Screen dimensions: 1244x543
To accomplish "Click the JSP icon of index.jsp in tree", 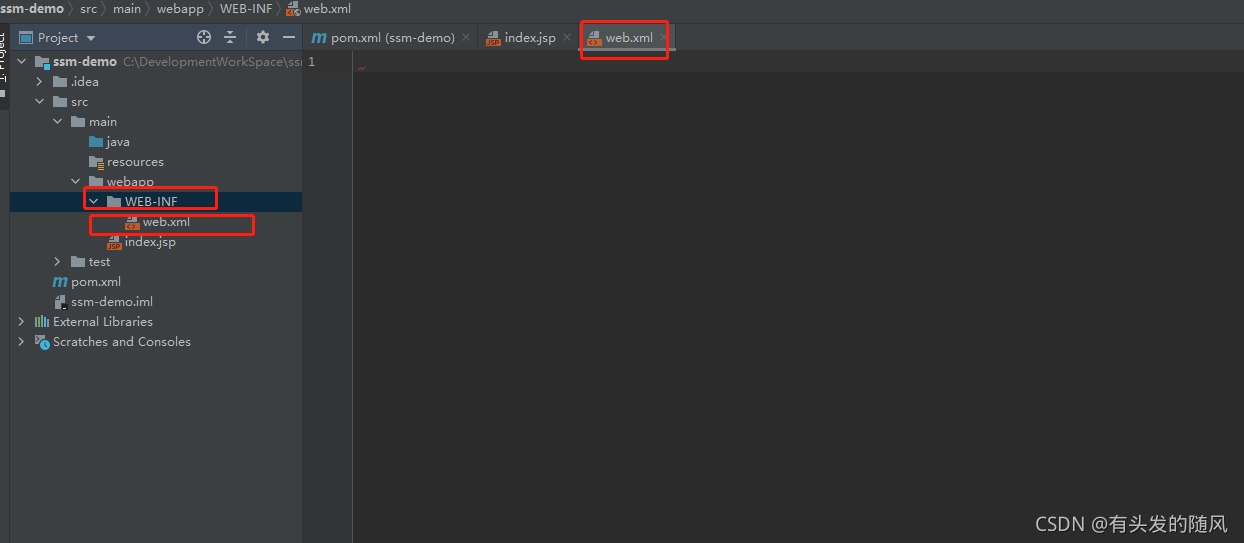I will coord(114,241).
